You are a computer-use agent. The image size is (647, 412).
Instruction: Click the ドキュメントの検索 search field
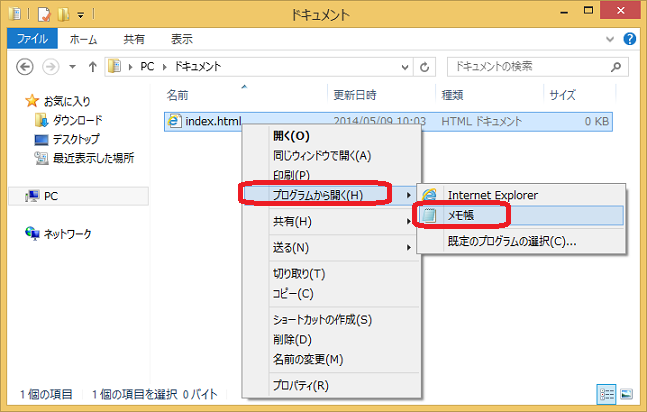525,67
